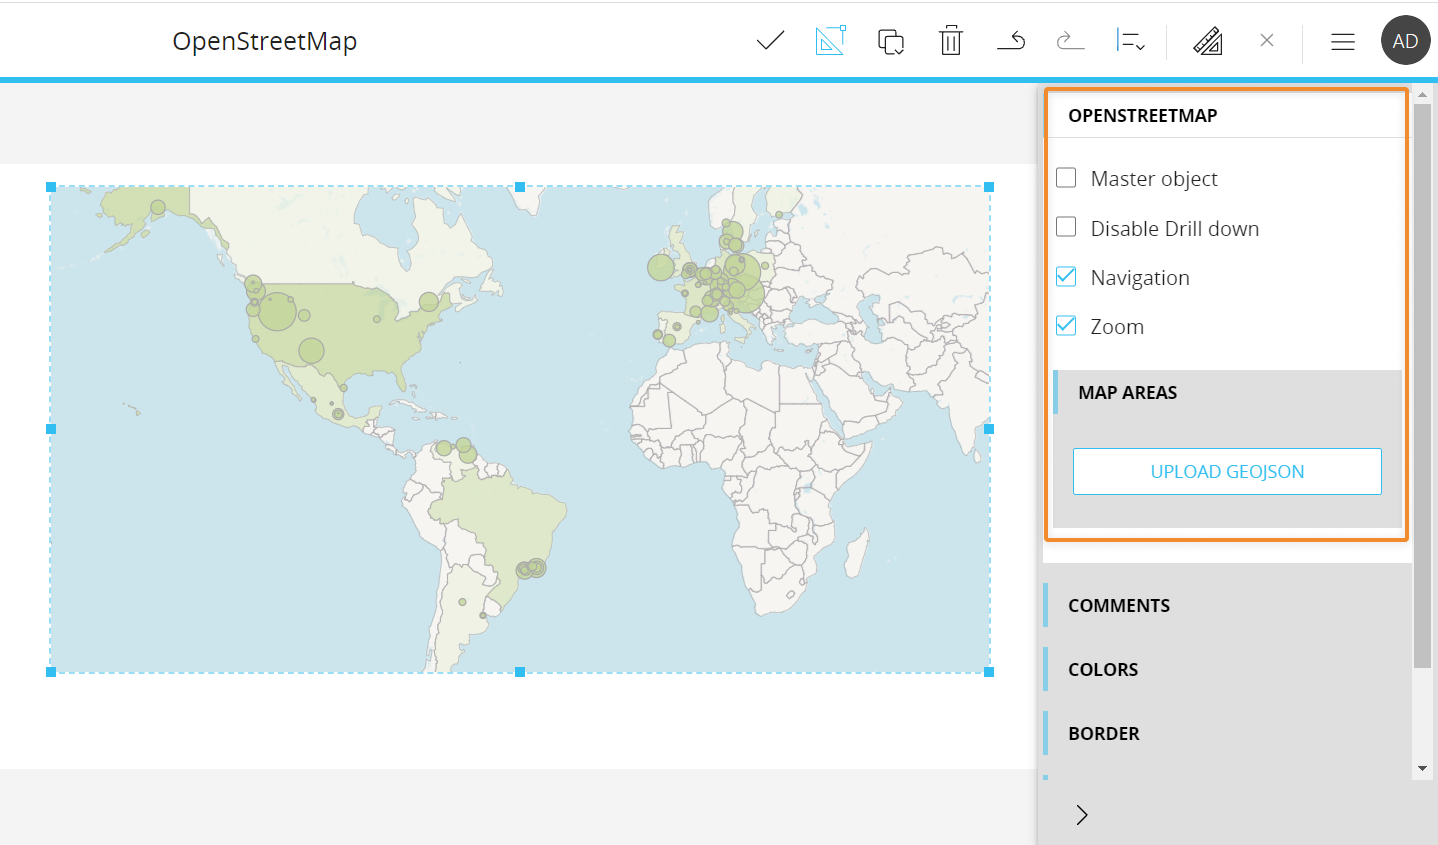The height and width of the screenshot is (845, 1438).
Task: Open the hamburger menu
Action: (x=1342, y=41)
